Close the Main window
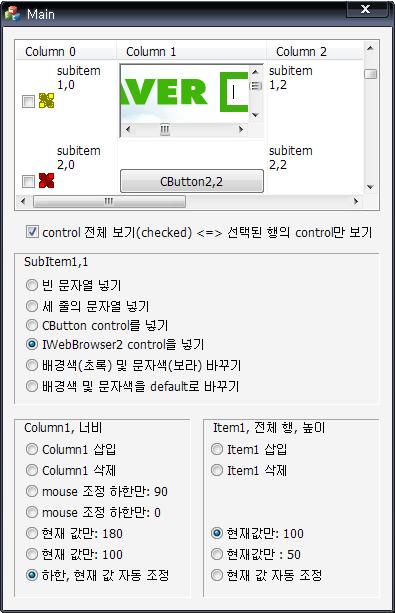The image size is (395, 613). tap(365, 9)
